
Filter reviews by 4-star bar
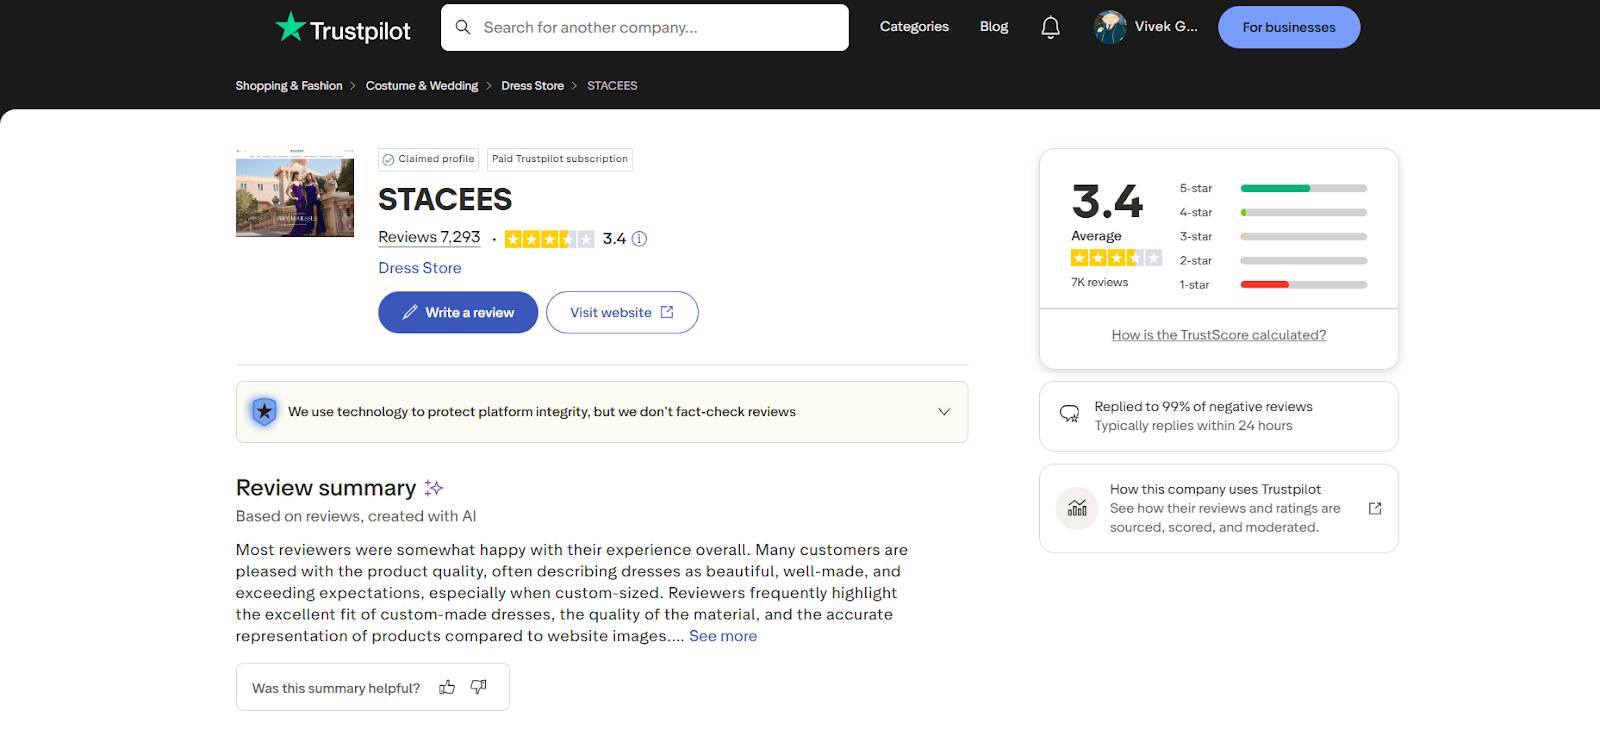tap(1303, 212)
